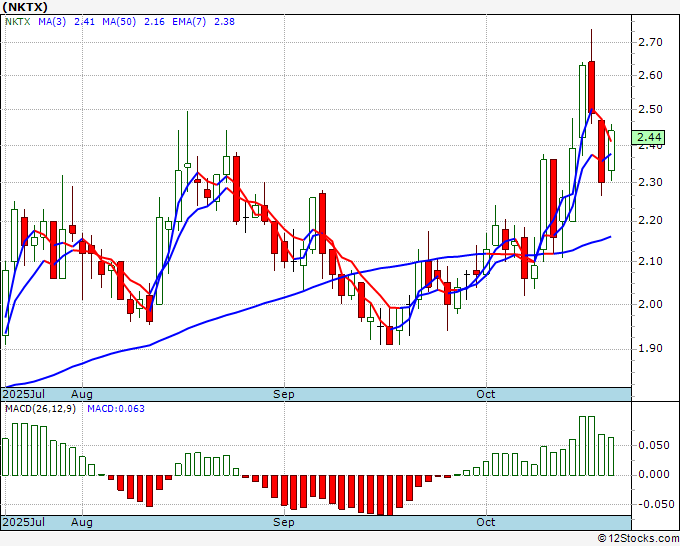Click the current price tag 2.44
The image size is (680, 546).
(649, 137)
